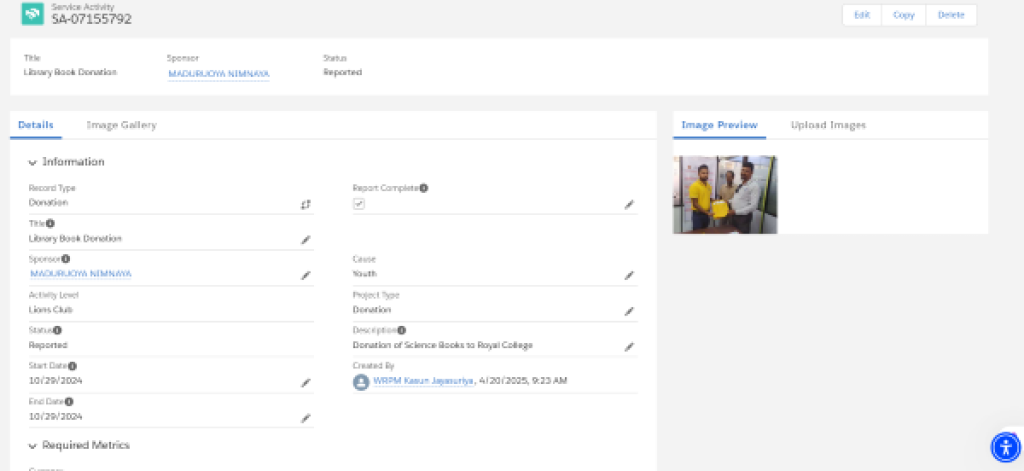Click header Status value Reported
1024x471 pixels.
pos(342,73)
